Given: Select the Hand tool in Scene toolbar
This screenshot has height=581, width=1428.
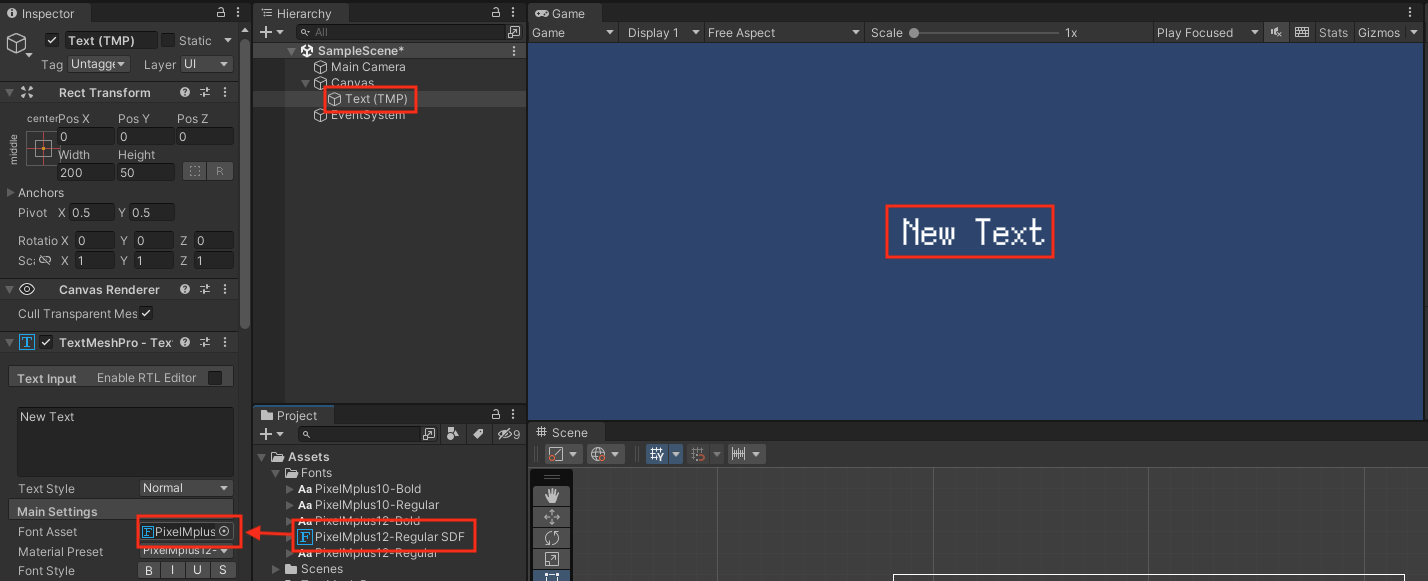Looking at the screenshot, I should pos(552,495).
